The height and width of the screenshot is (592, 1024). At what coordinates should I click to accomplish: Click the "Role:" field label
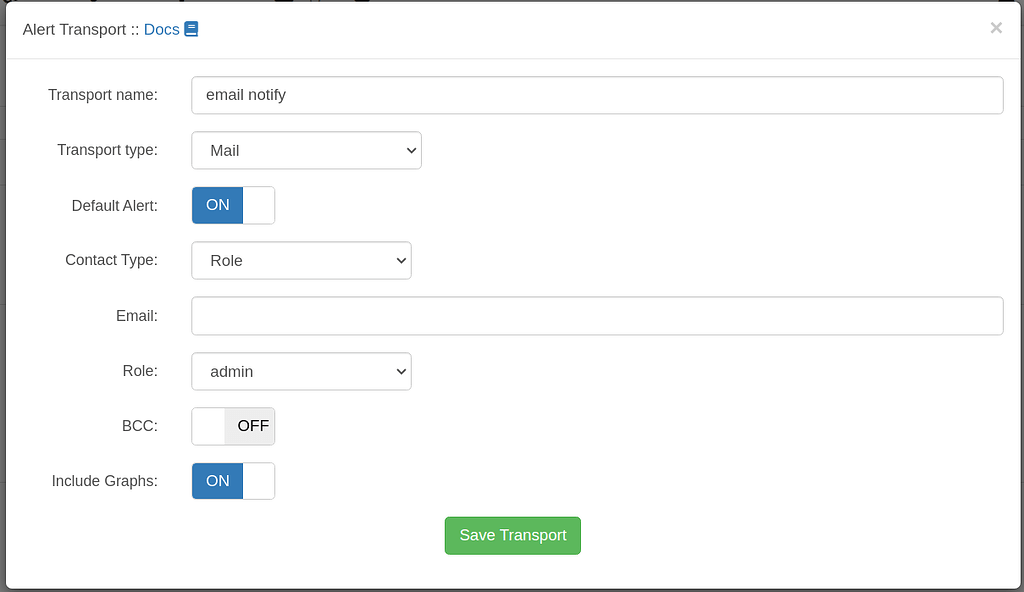pos(140,371)
